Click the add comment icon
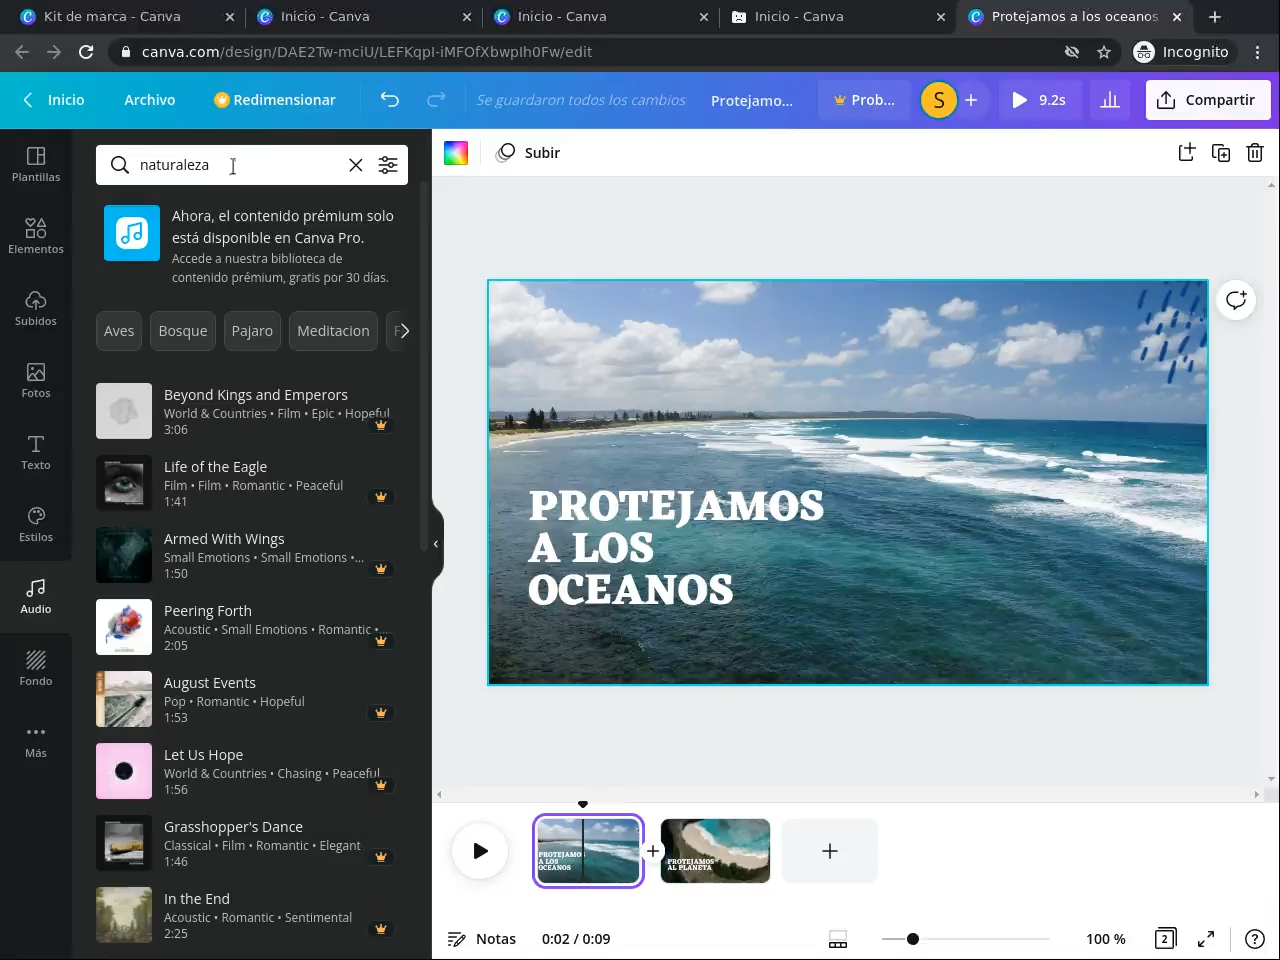The height and width of the screenshot is (960, 1280). [x=1236, y=300]
